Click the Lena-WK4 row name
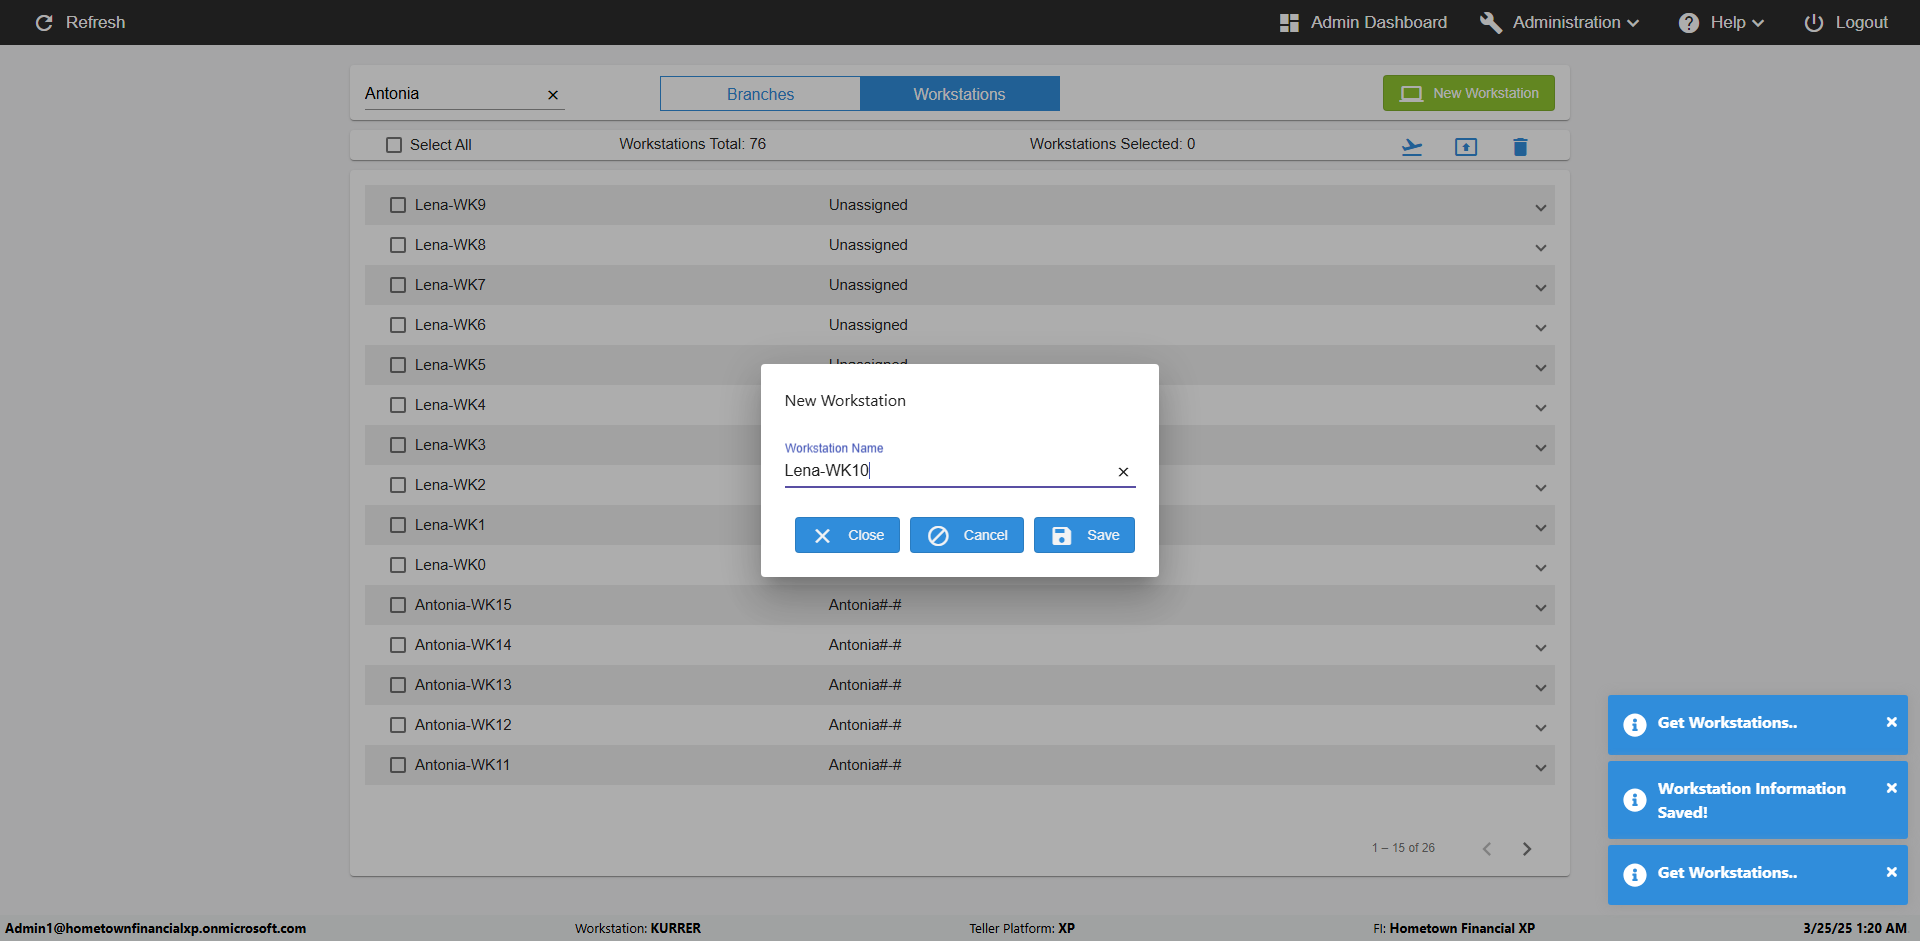The height and width of the screenshot is (941, 1920). click(x=450, y=405)
